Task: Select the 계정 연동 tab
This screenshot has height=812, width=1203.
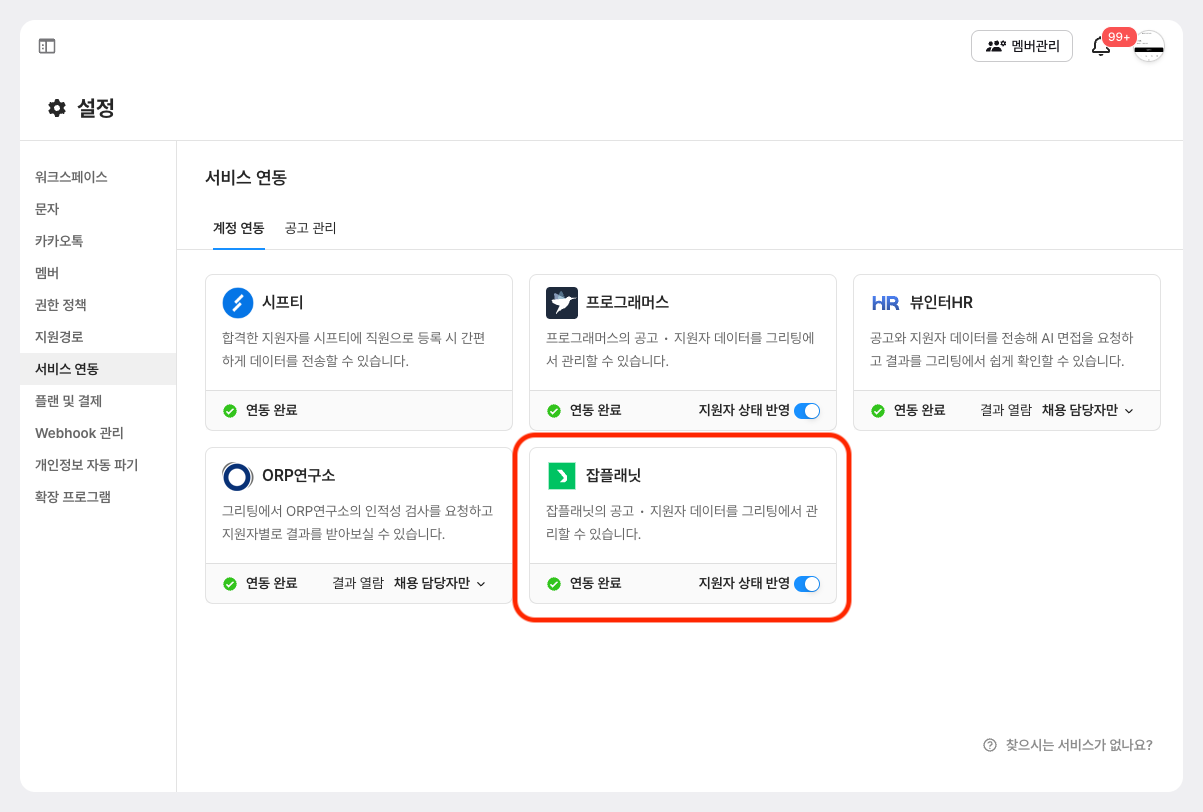Action: (x=238, y=228)
